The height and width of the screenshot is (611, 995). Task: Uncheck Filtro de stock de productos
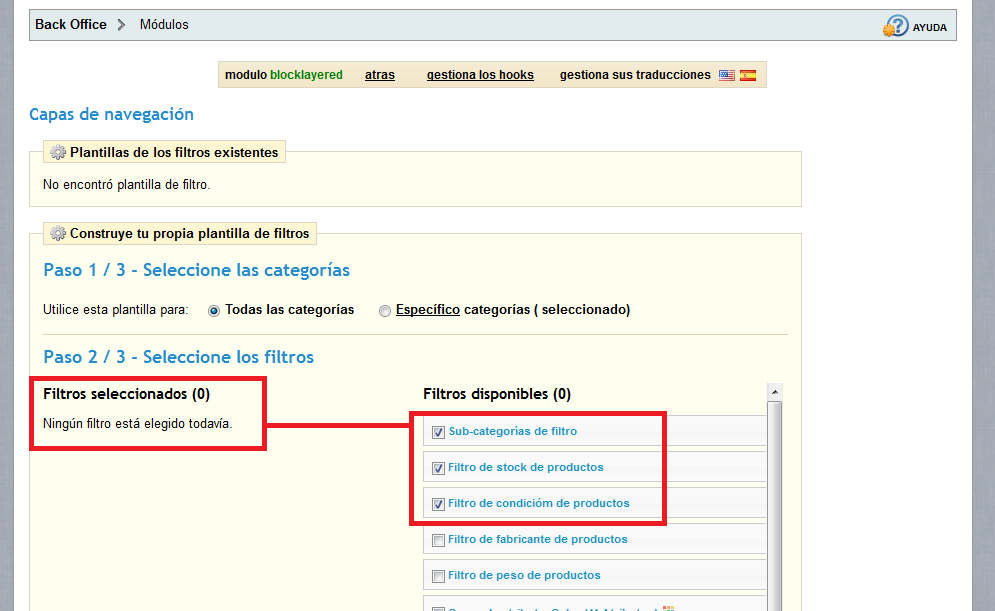[x=438, y=468]
